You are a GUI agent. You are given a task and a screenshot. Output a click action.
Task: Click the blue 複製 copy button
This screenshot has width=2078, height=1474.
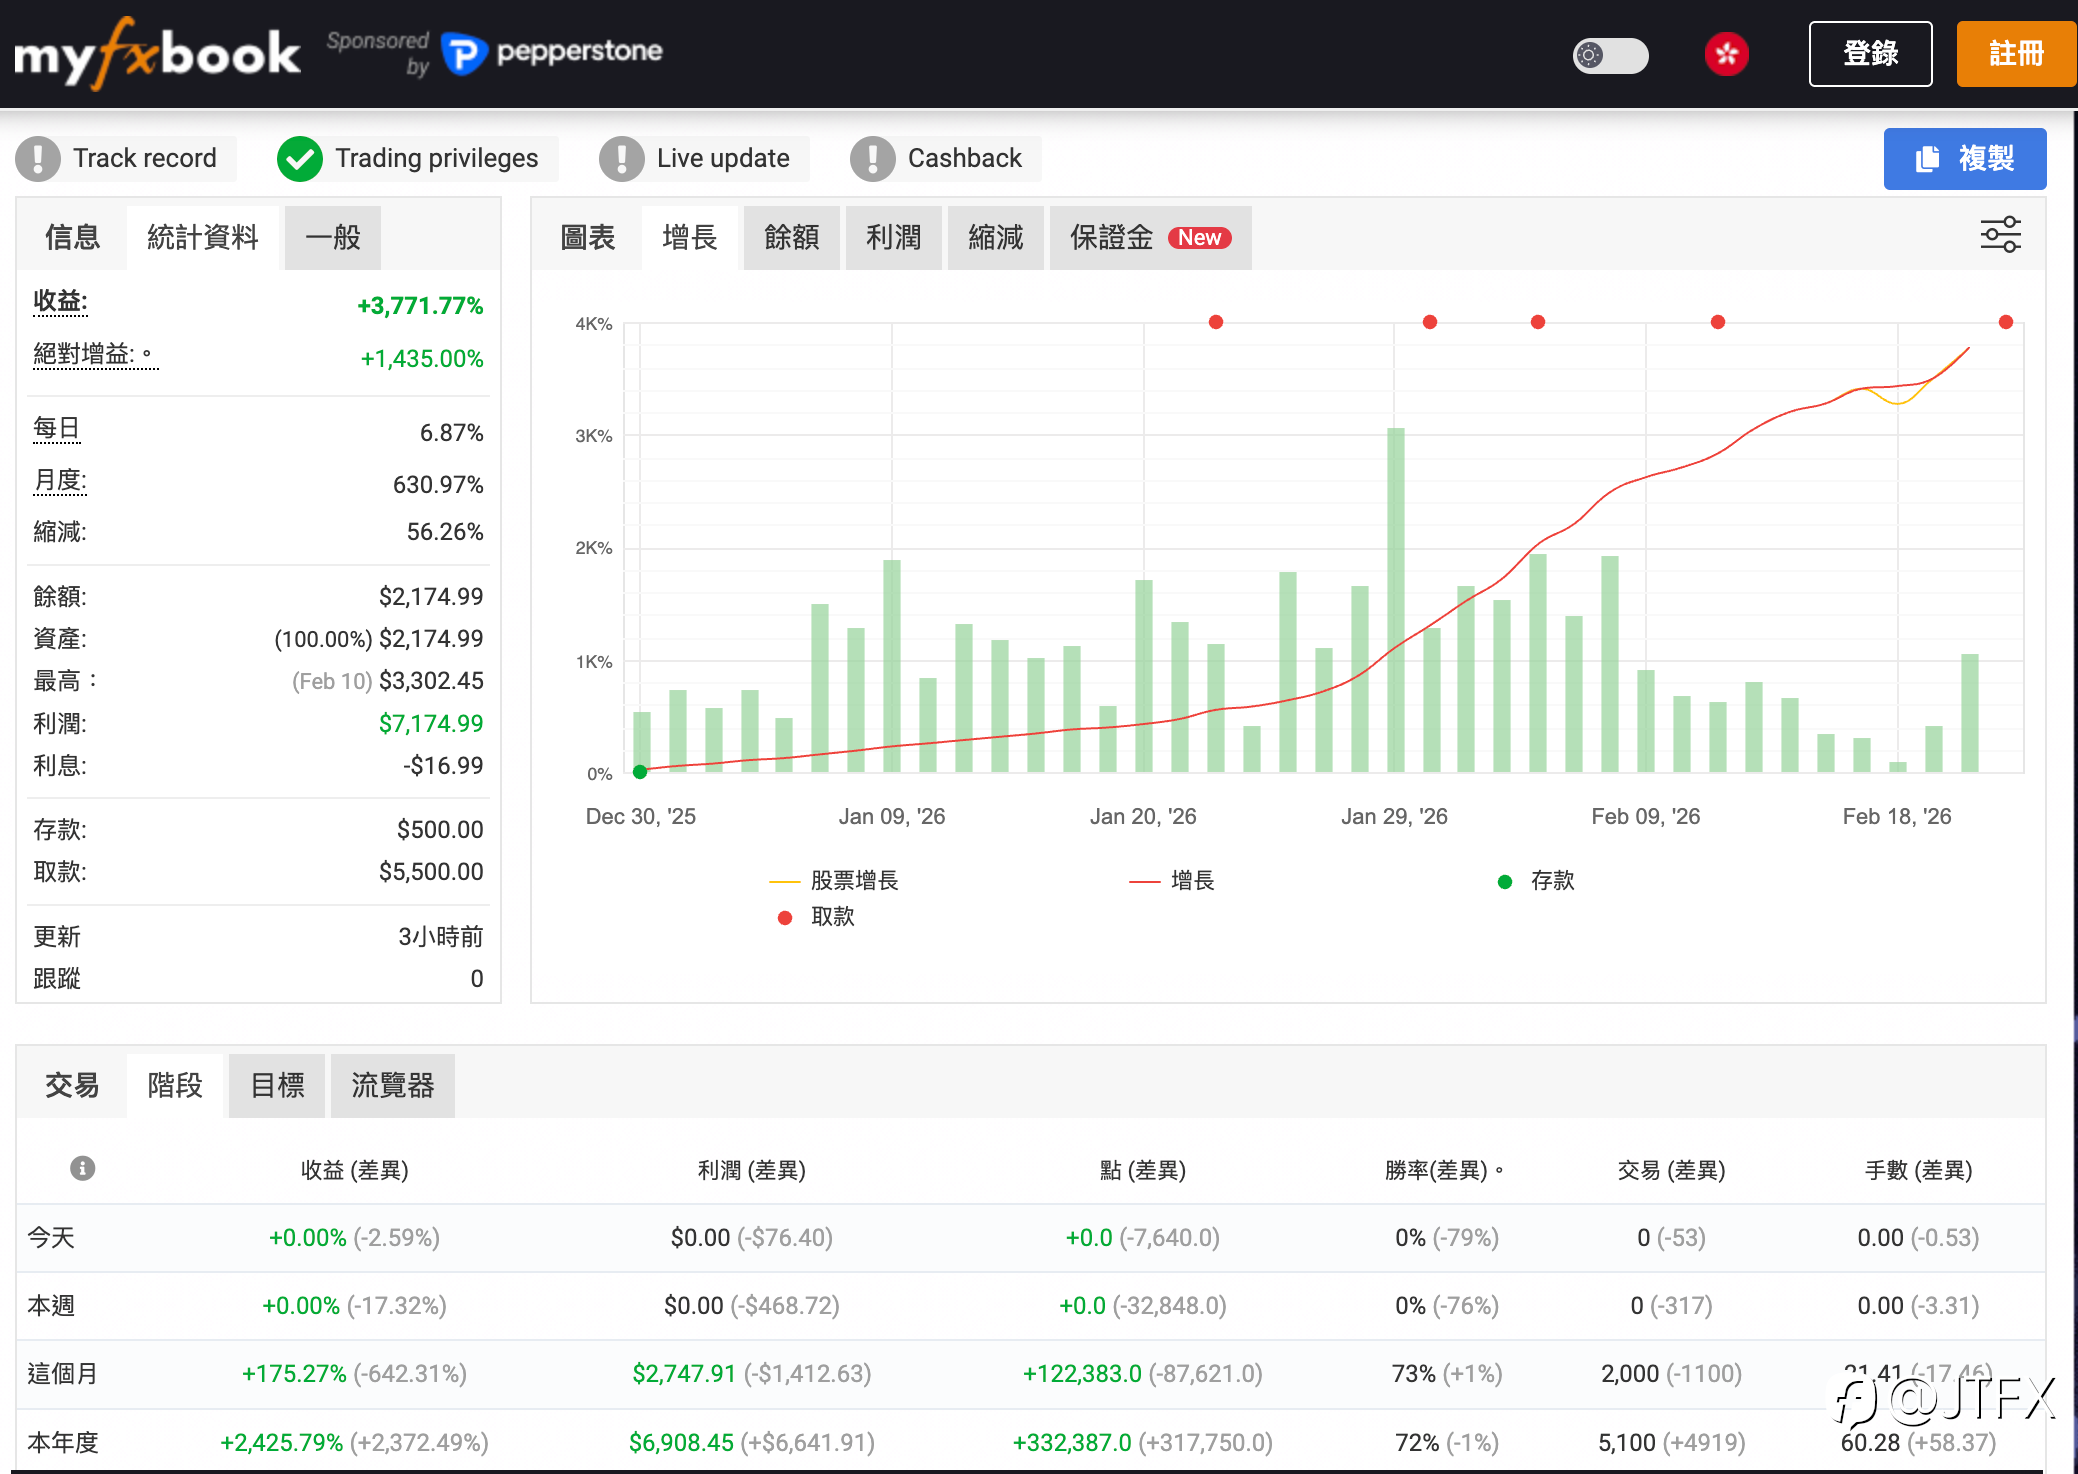coord(1964,159)
